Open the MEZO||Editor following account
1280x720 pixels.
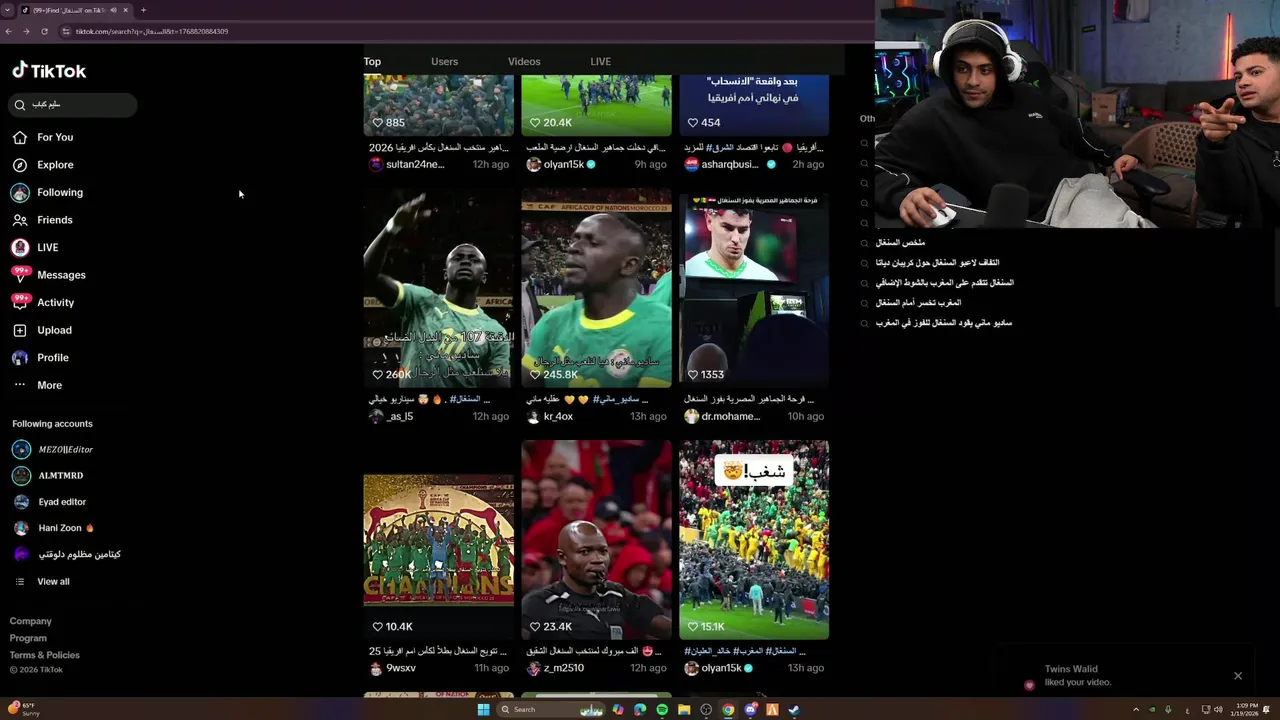click(x=53, y=450)
